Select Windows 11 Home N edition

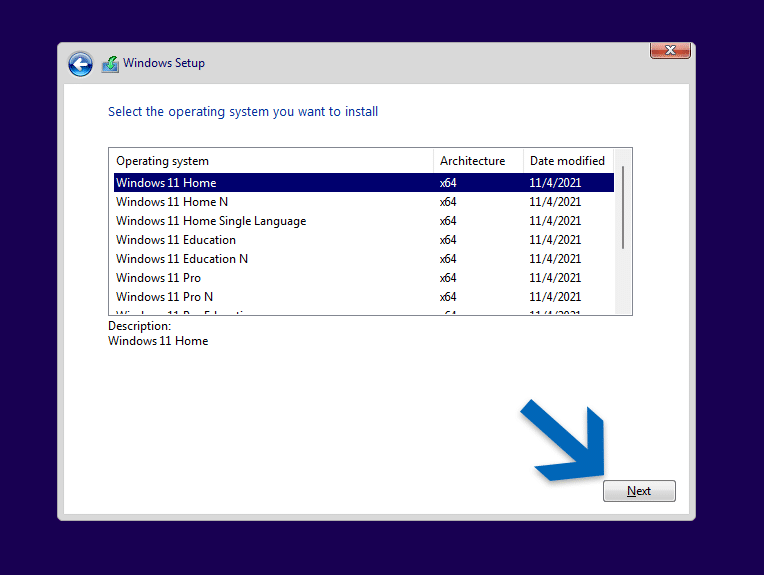click(363, 202)
